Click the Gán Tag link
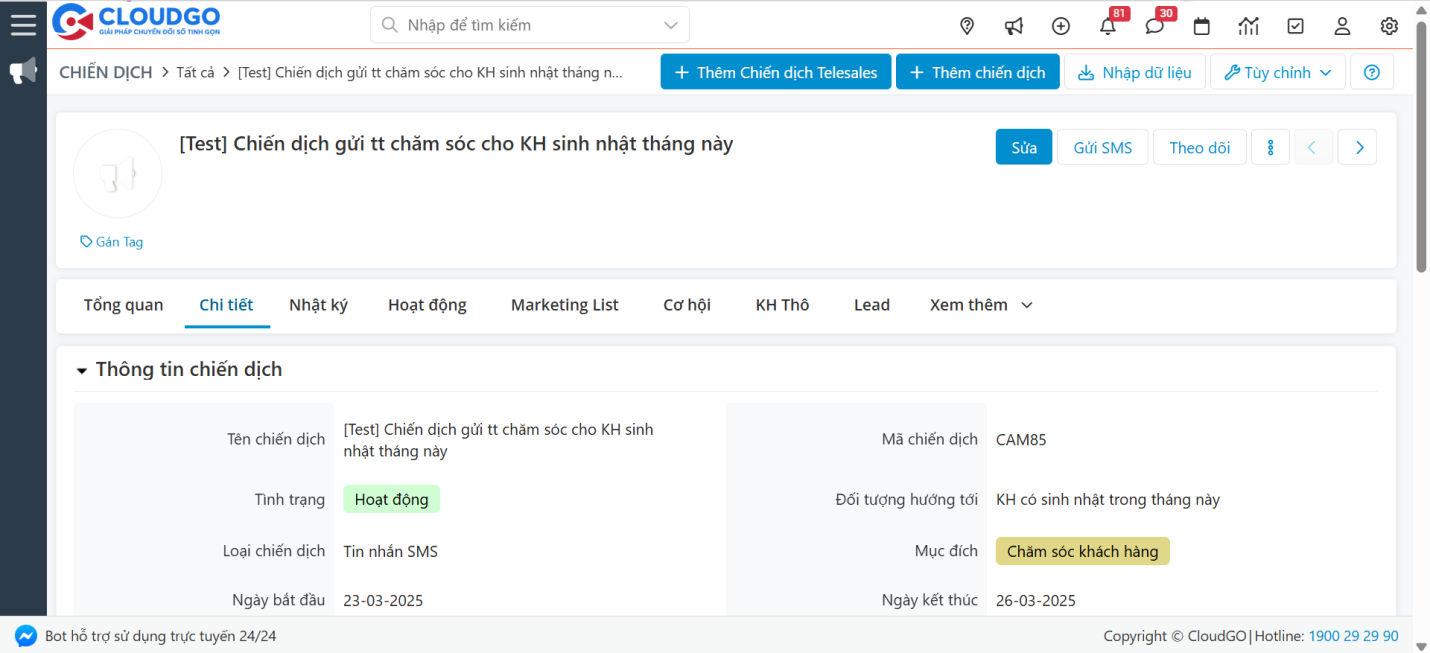This screenshot has height=653, width=1430. (112, 242)
